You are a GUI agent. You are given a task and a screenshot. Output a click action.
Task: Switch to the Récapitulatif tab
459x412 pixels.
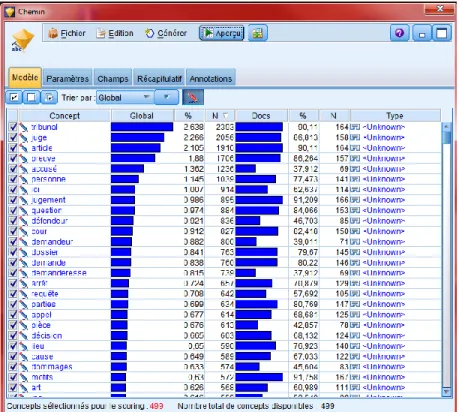coord(159,79)
